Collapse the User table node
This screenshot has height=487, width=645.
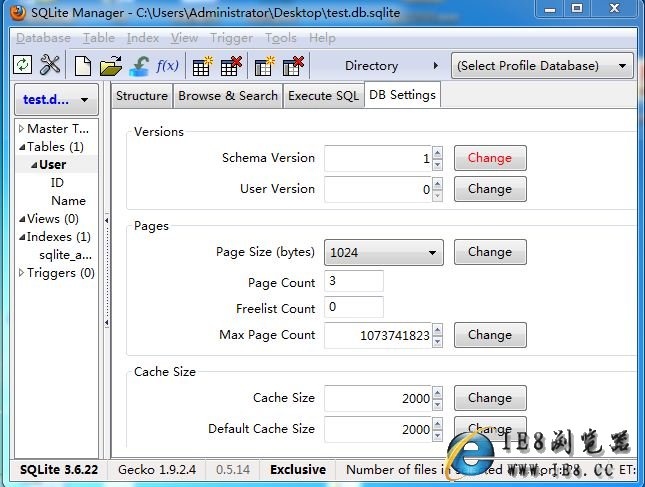coord(34,165)
